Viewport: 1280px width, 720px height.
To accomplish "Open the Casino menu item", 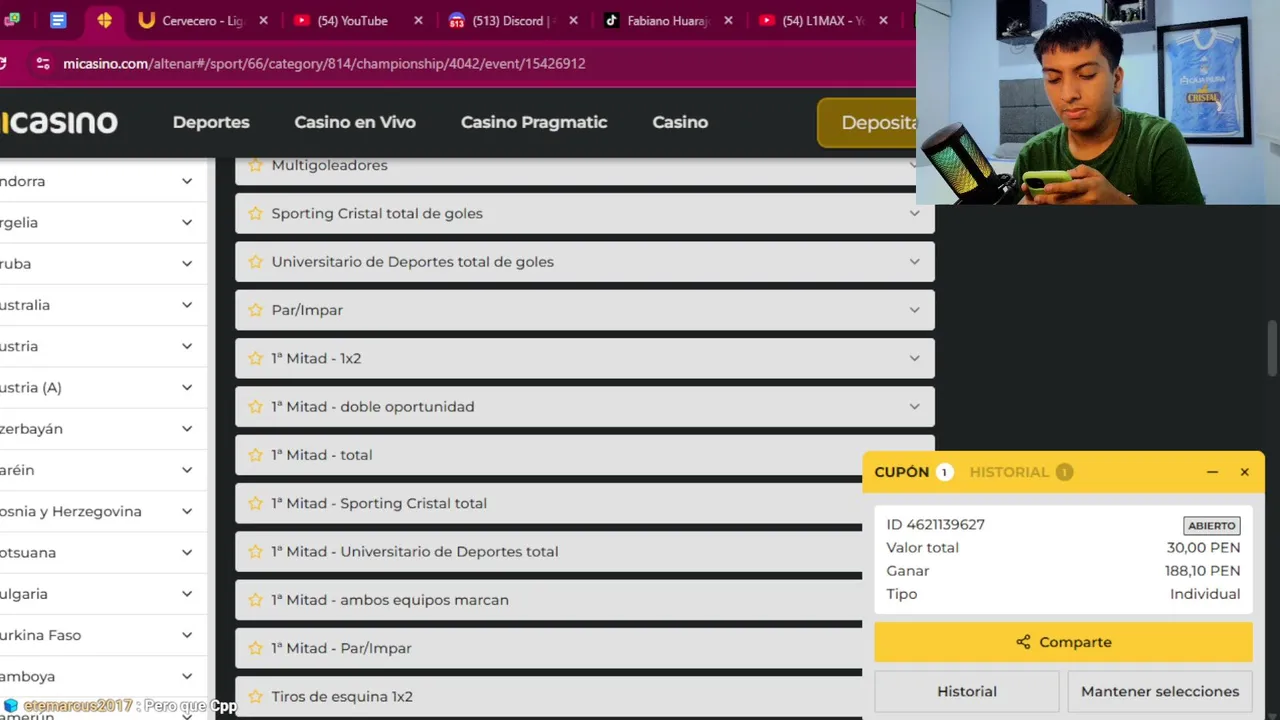I will 680,122.
